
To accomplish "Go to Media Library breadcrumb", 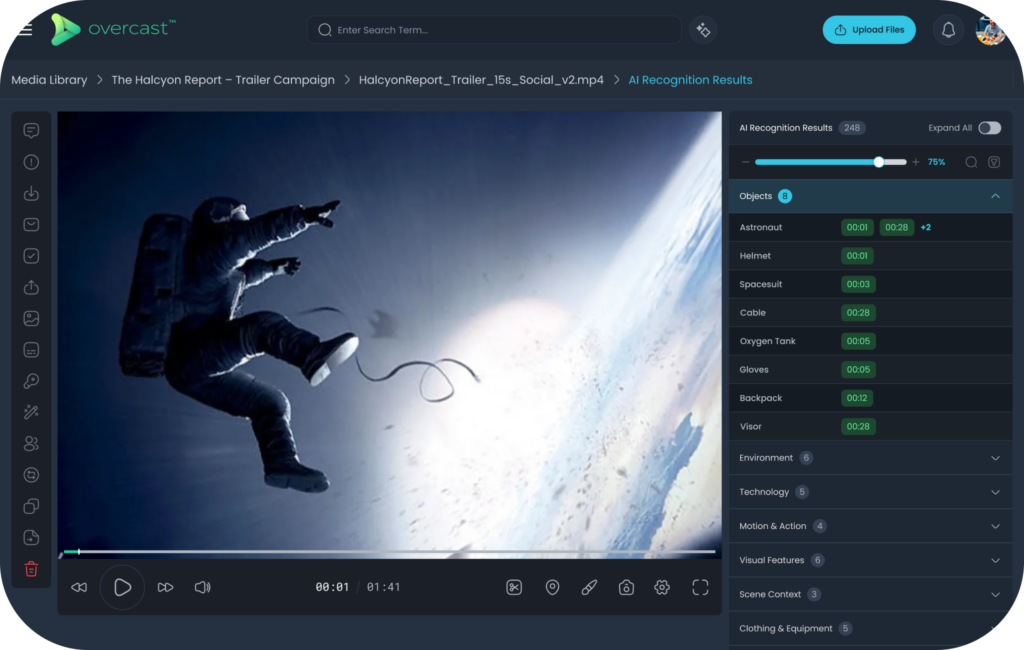I will pyautogui.click(x=49, y=80).
